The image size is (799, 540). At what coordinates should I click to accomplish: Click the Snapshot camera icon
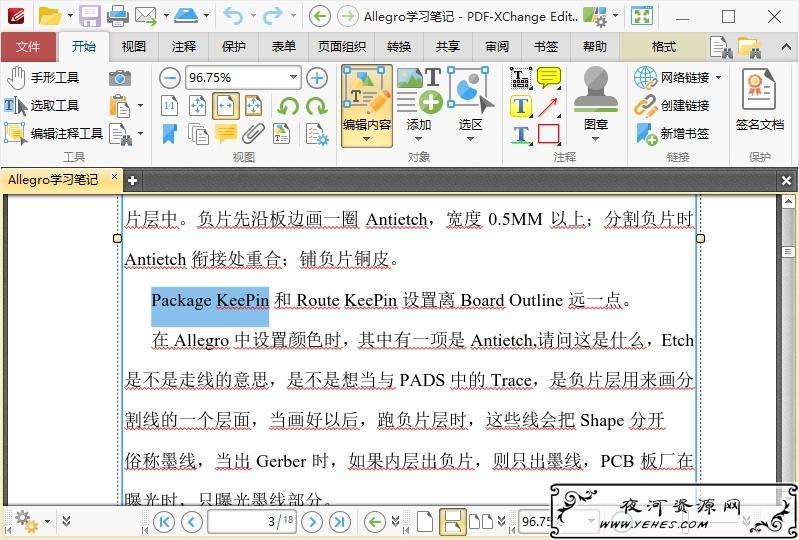click(x=120, y=77)
